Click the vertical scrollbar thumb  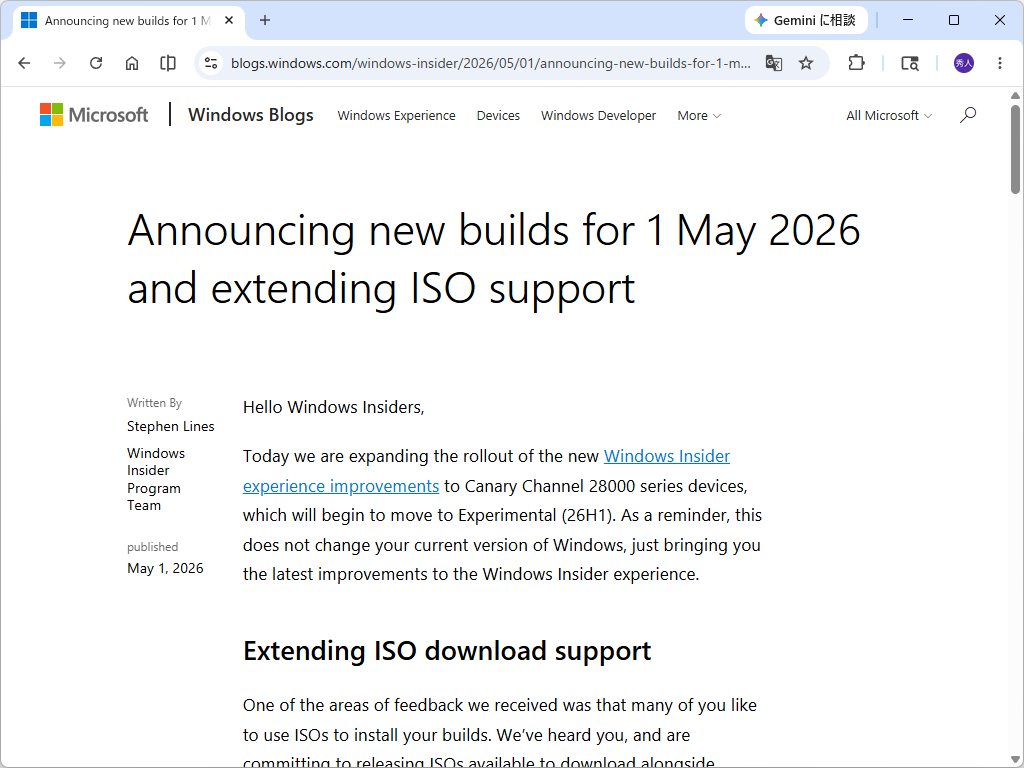(1015, 150)
